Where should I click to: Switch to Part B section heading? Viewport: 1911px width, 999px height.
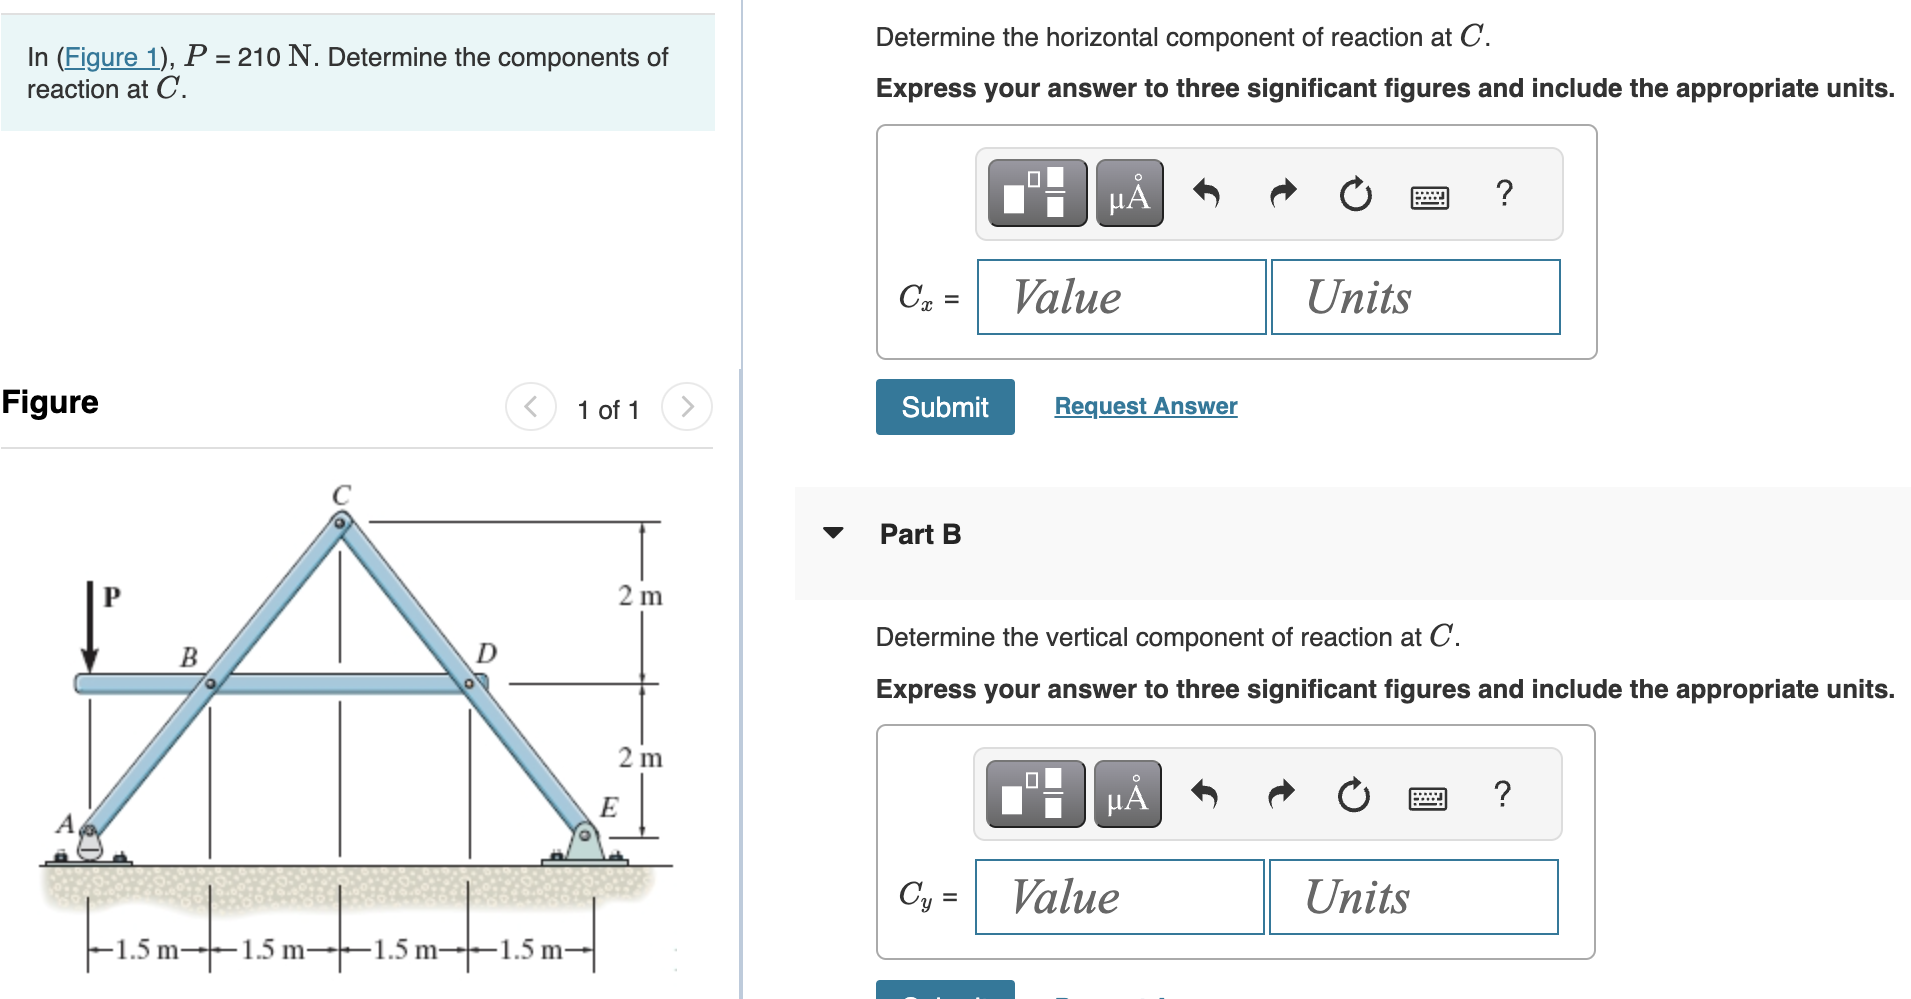click(919, 534)
